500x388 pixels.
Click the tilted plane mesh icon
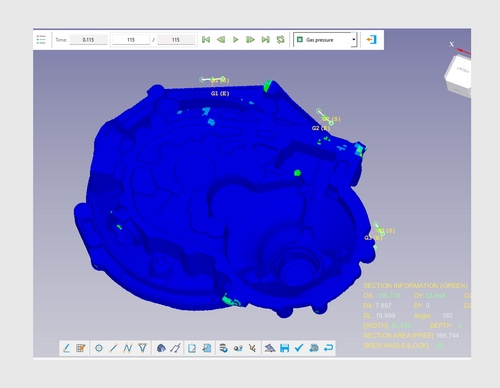tap(270, 348)
